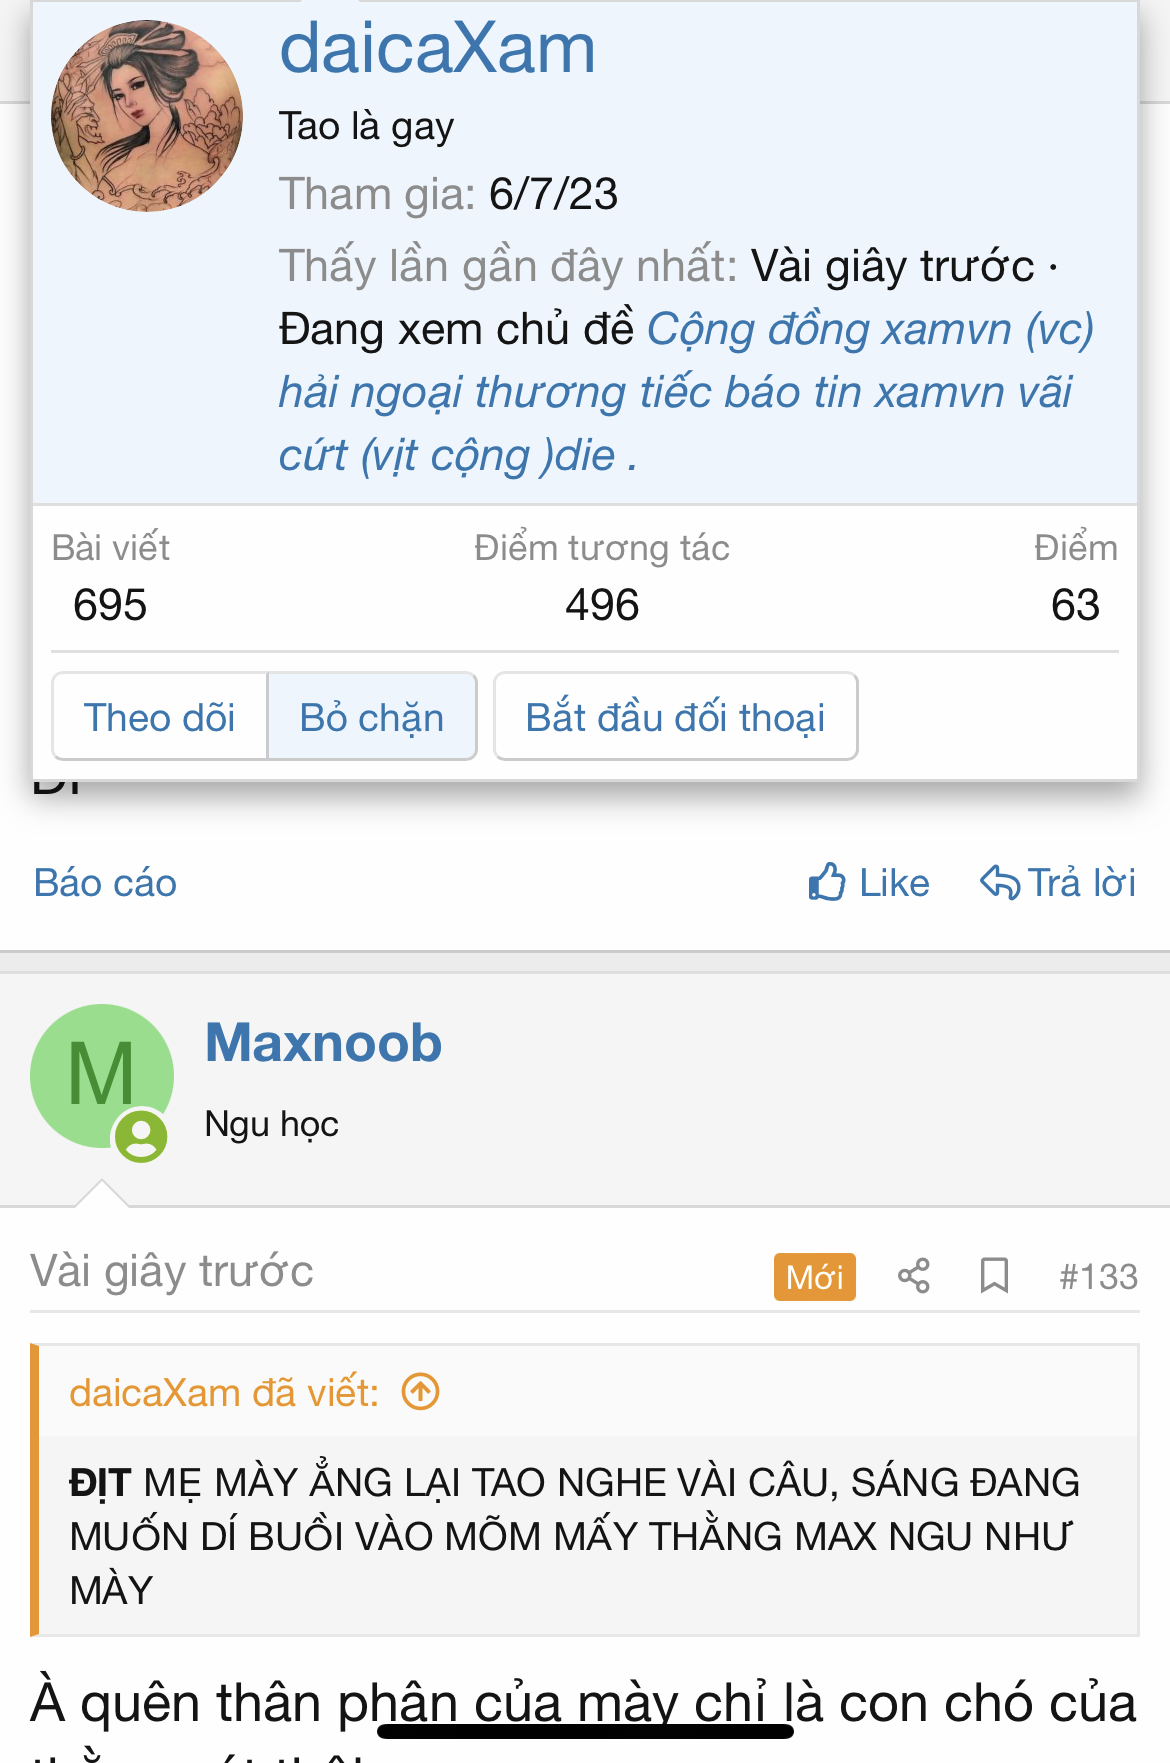Open daicaXam's tattoo avatar picture
This screenshot has width=1170, height=1763.
click(x=147, y=116)
